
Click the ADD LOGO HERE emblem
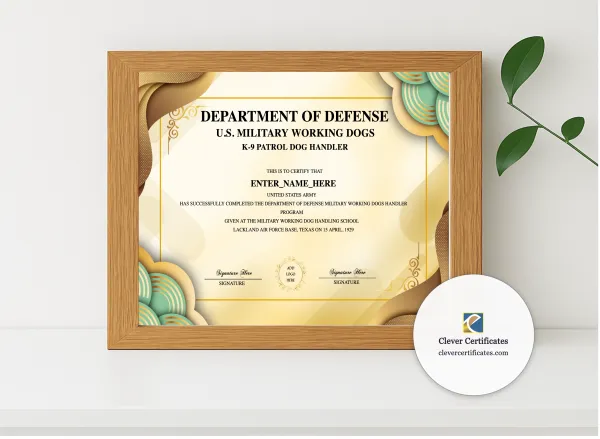pos(290,274)
